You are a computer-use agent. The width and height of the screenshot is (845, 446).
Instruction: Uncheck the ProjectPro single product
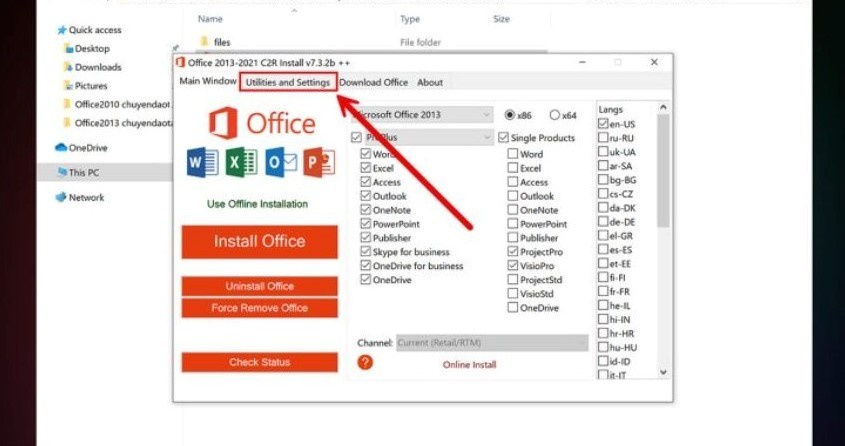pos(512,252)
